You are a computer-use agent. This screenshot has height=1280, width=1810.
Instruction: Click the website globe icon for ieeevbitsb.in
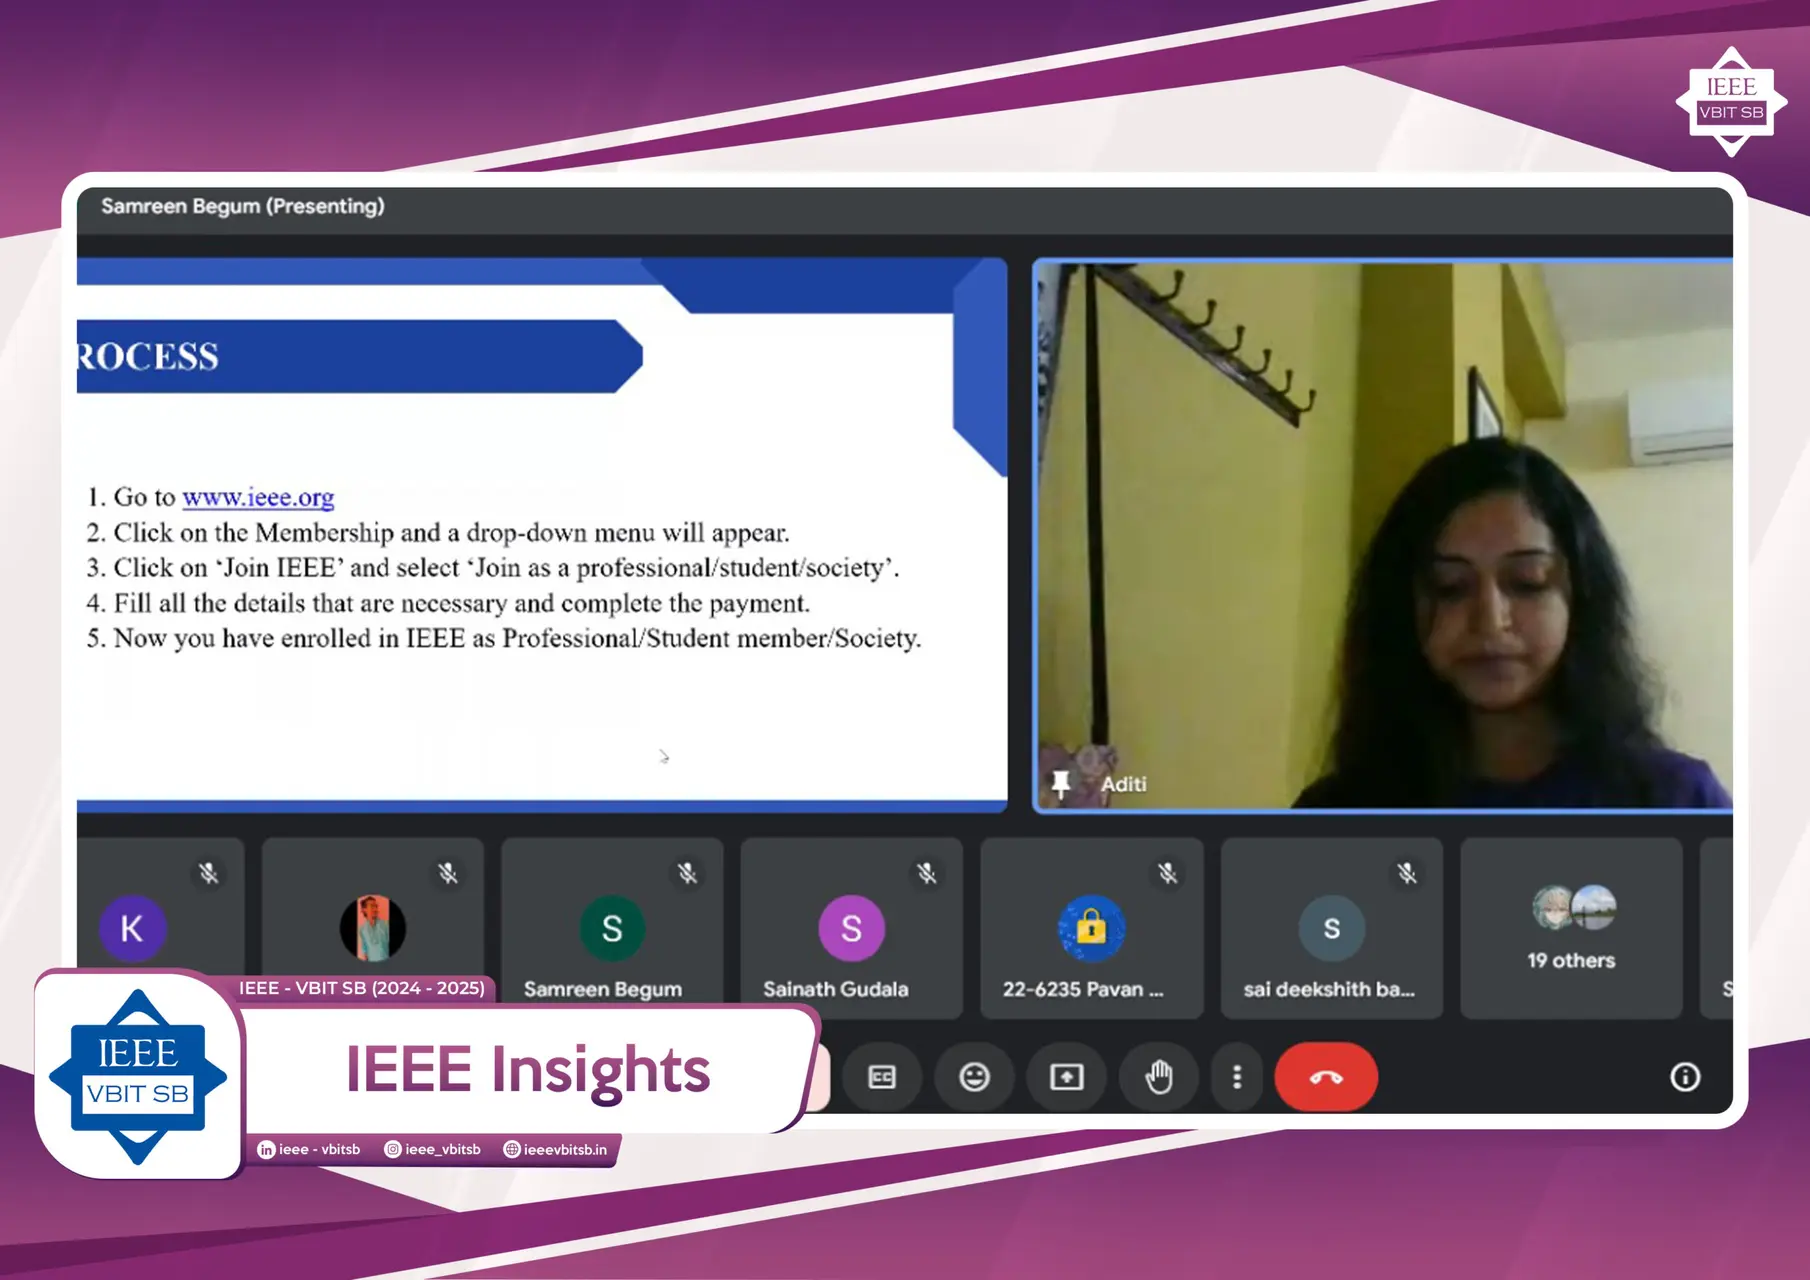pos(512,1150)
